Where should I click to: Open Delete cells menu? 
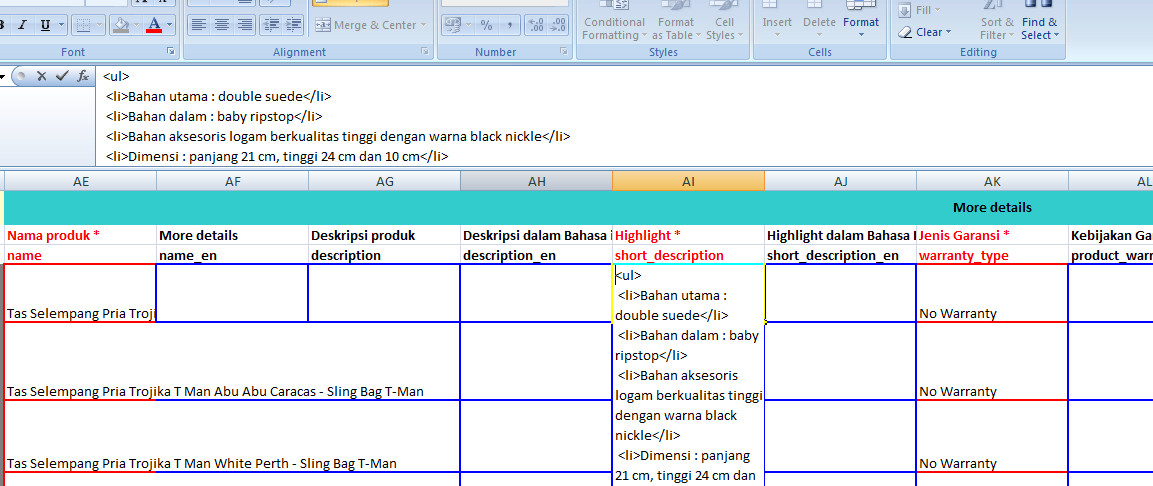pyautogui.click(x=819, y=21)
